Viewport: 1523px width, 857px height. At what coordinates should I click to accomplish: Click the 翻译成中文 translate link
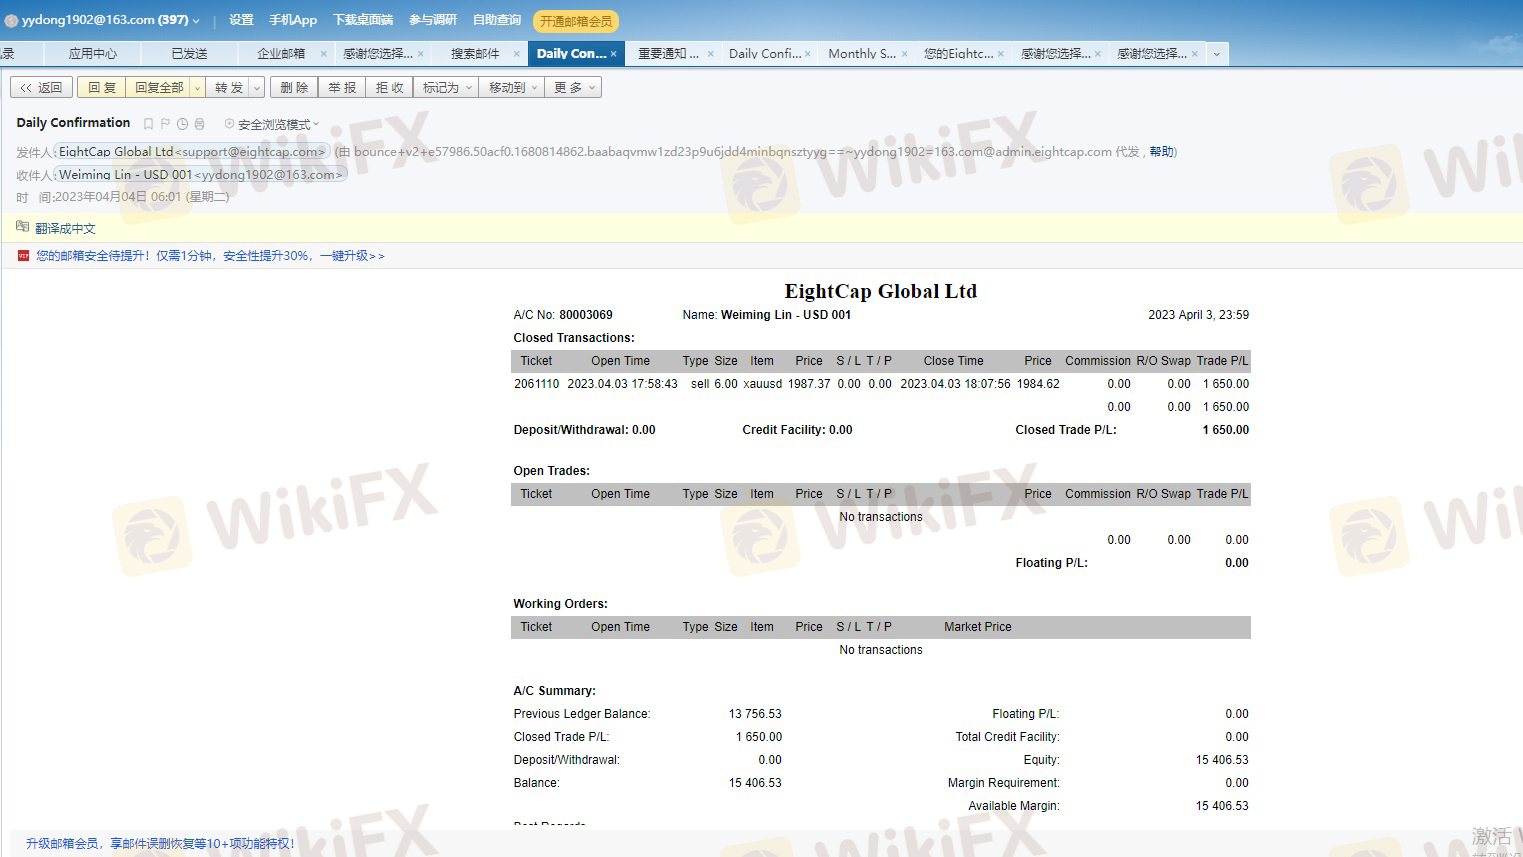point(65,229)
